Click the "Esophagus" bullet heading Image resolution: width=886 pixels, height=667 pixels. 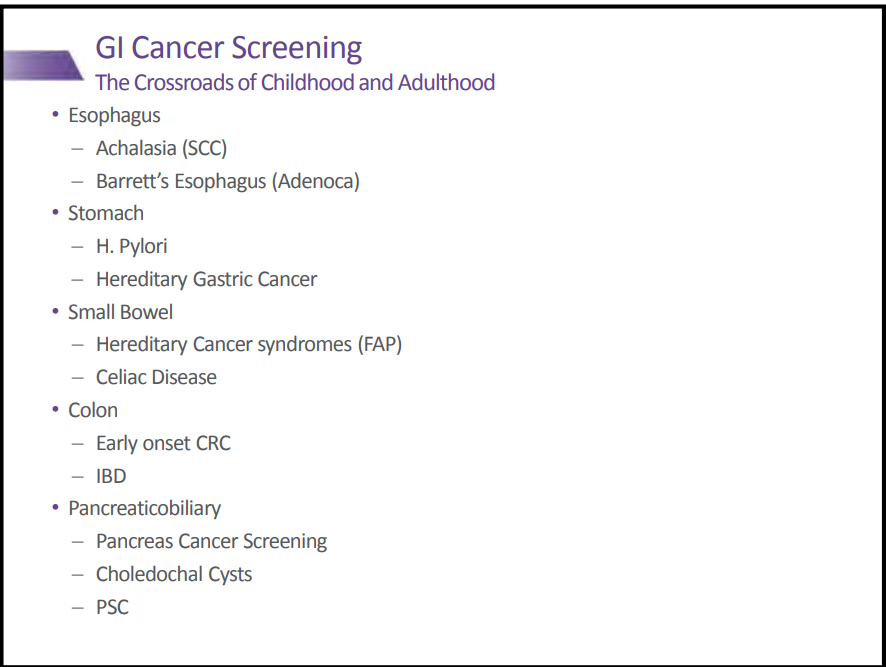click(114, 115)
